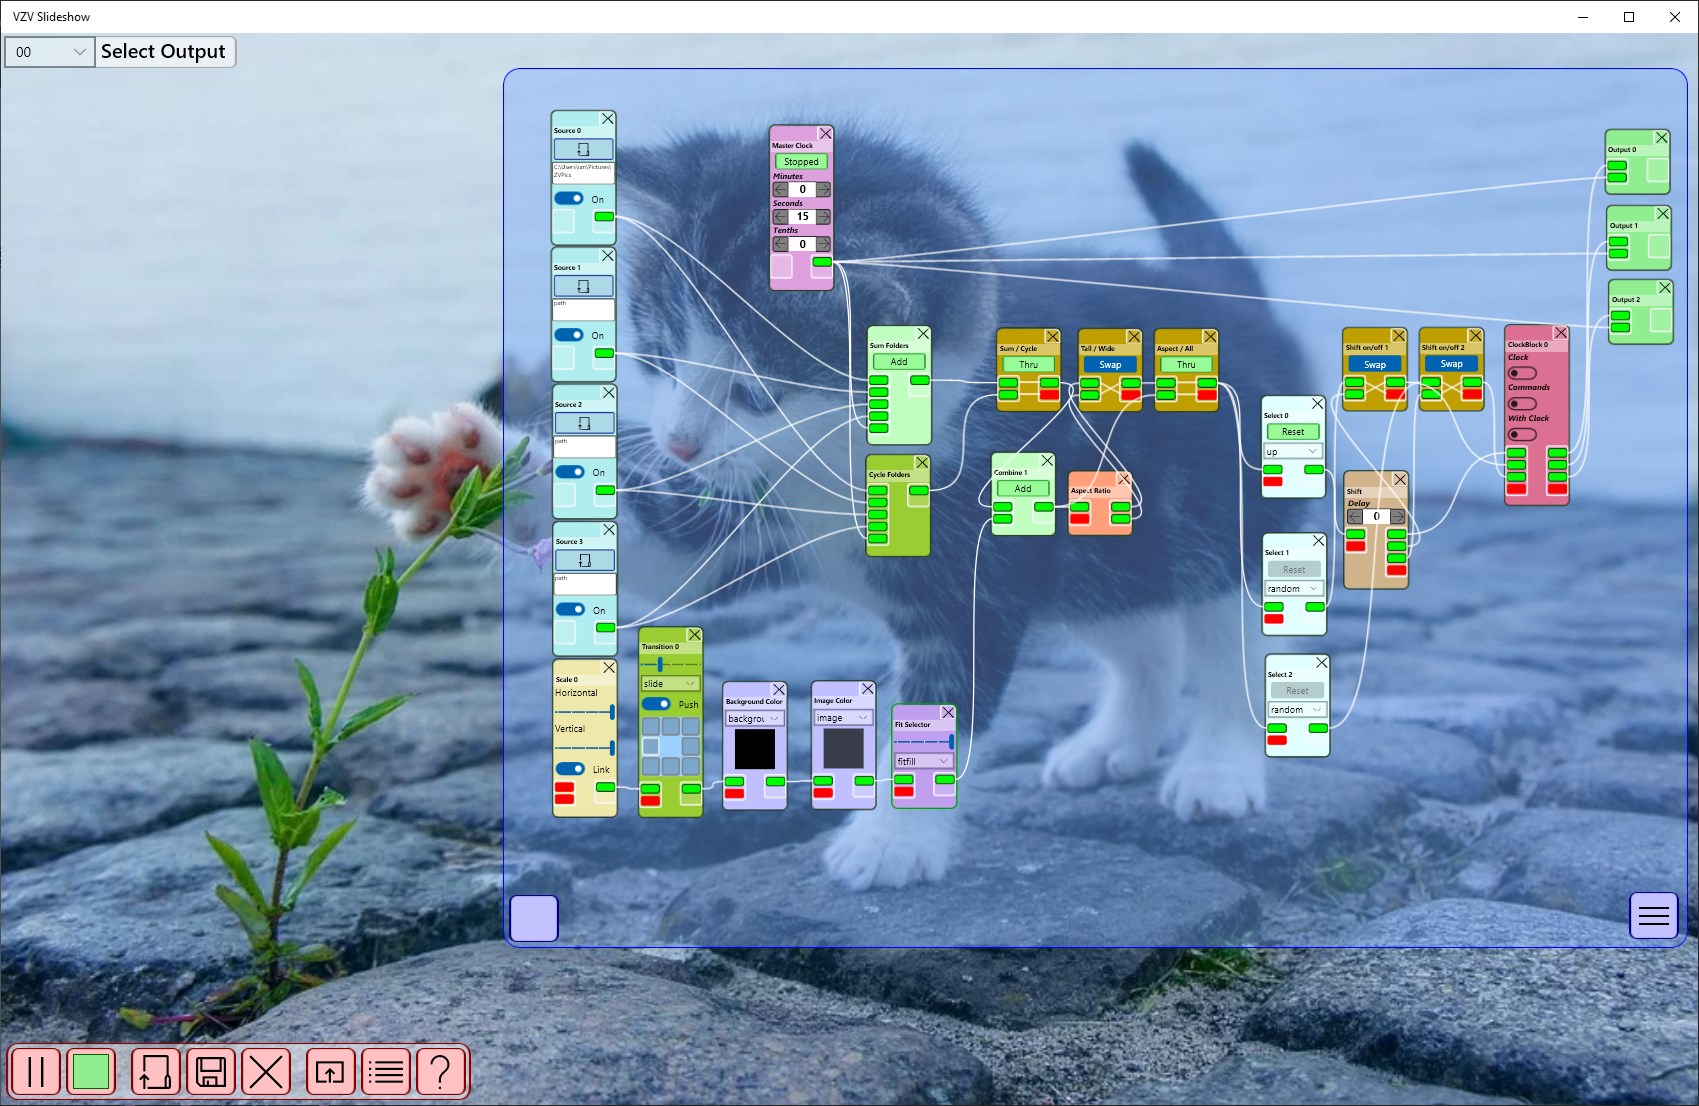
Task: Decrease Master Clock Minutes with left arrow
Action: click(x=780, y=189)
